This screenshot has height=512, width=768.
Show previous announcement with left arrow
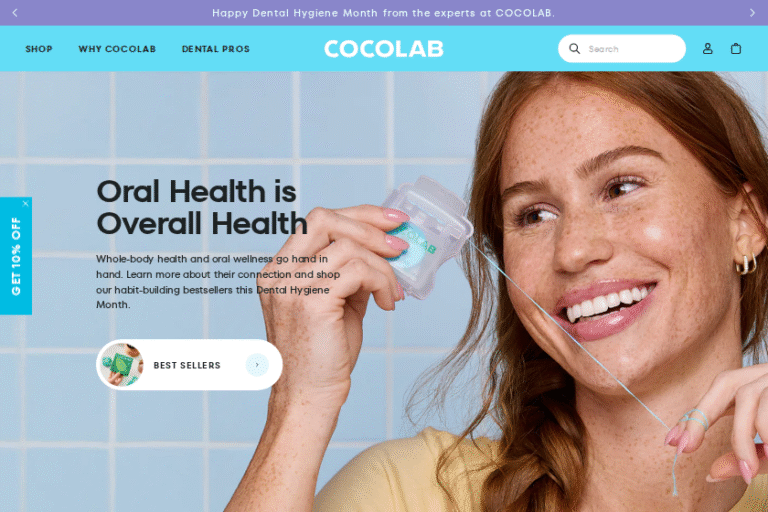tap(15, 13)
